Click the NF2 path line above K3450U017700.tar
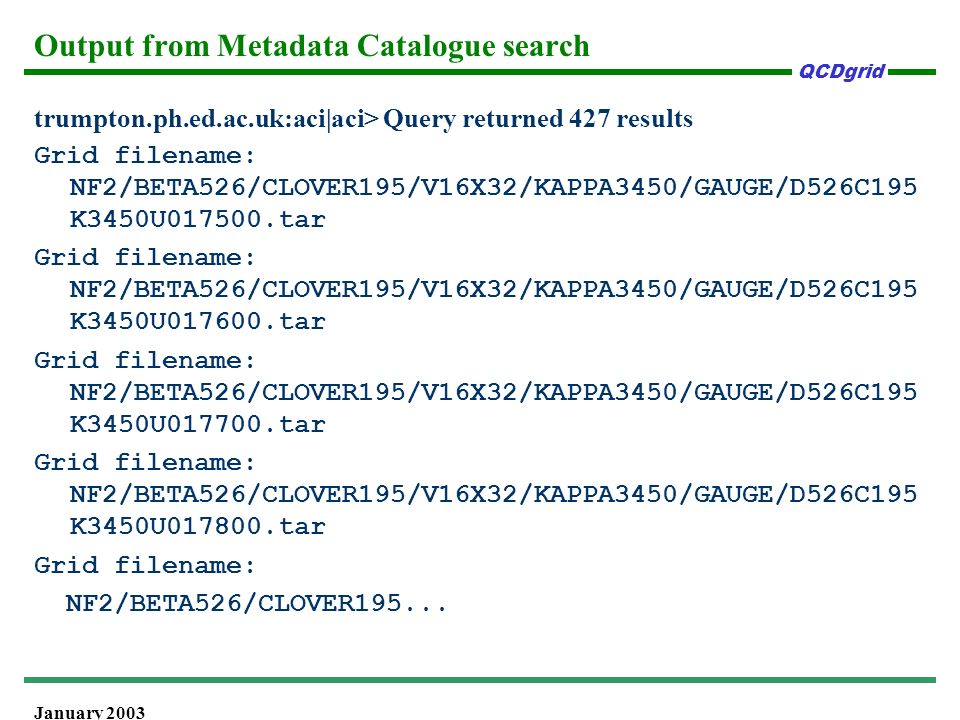 493,392
